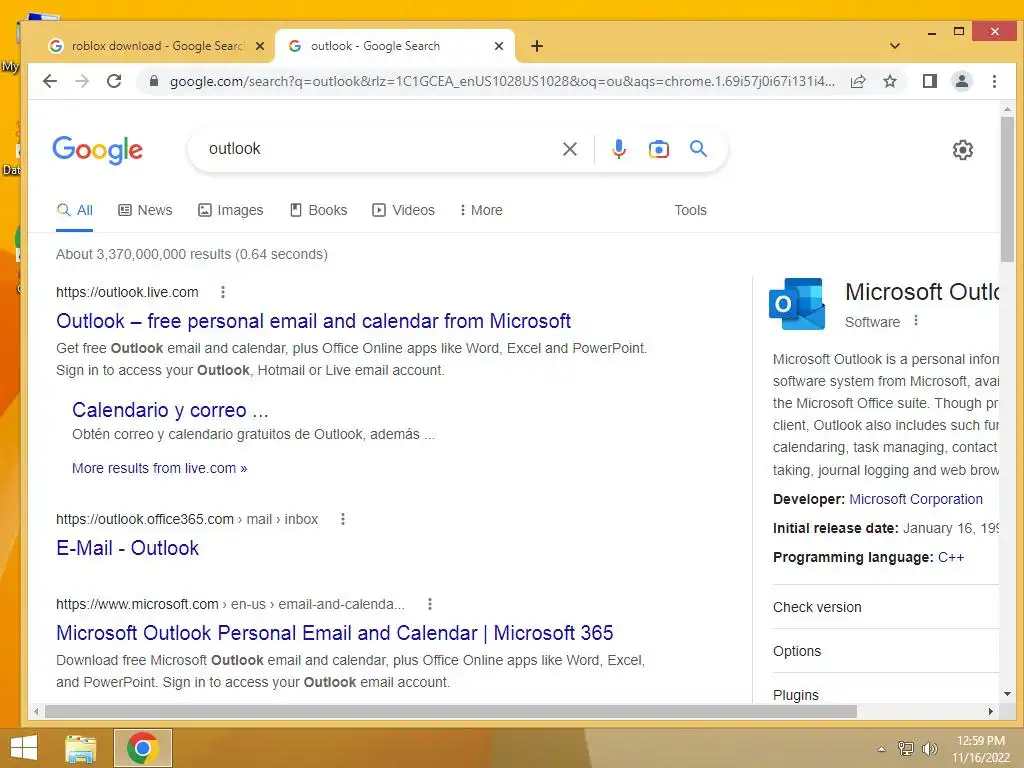Viewport: 1024px width, 768px height.
Task: Open Google quick settings gear
Action: (963, 150)
